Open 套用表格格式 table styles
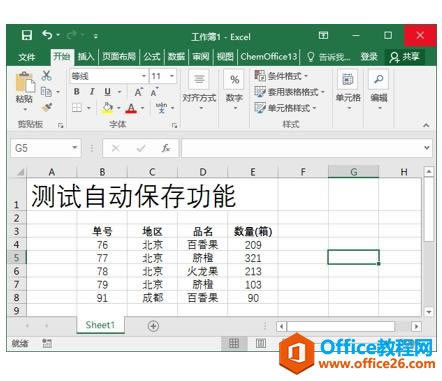Viewport: 442px width, 381px height. 289,92
